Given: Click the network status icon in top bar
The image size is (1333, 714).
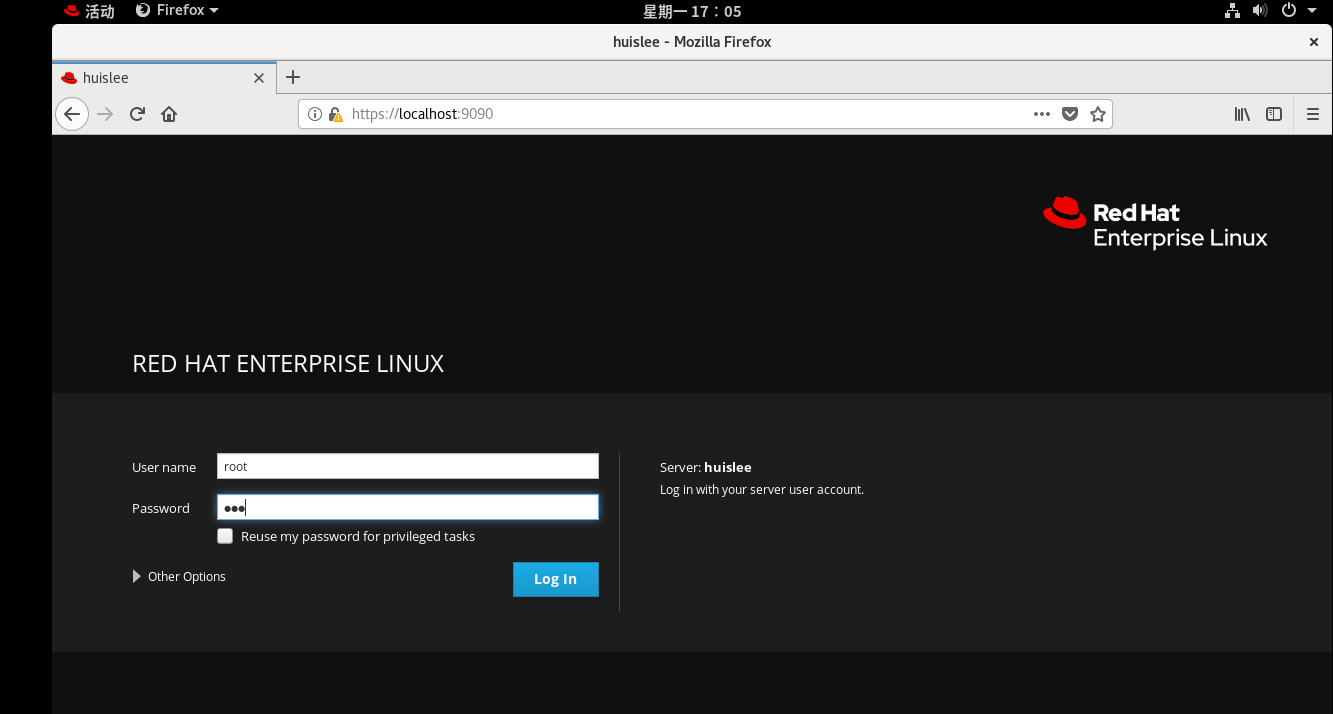Looking at the screenshot, I should (1232, 11).
